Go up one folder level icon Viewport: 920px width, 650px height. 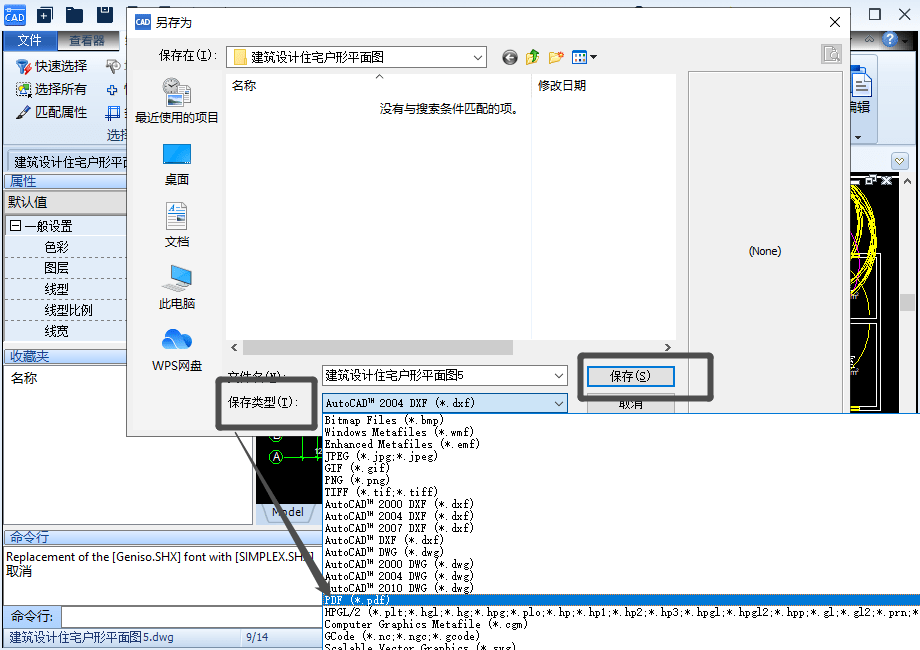pyautogui.click(x=533, y=57)
